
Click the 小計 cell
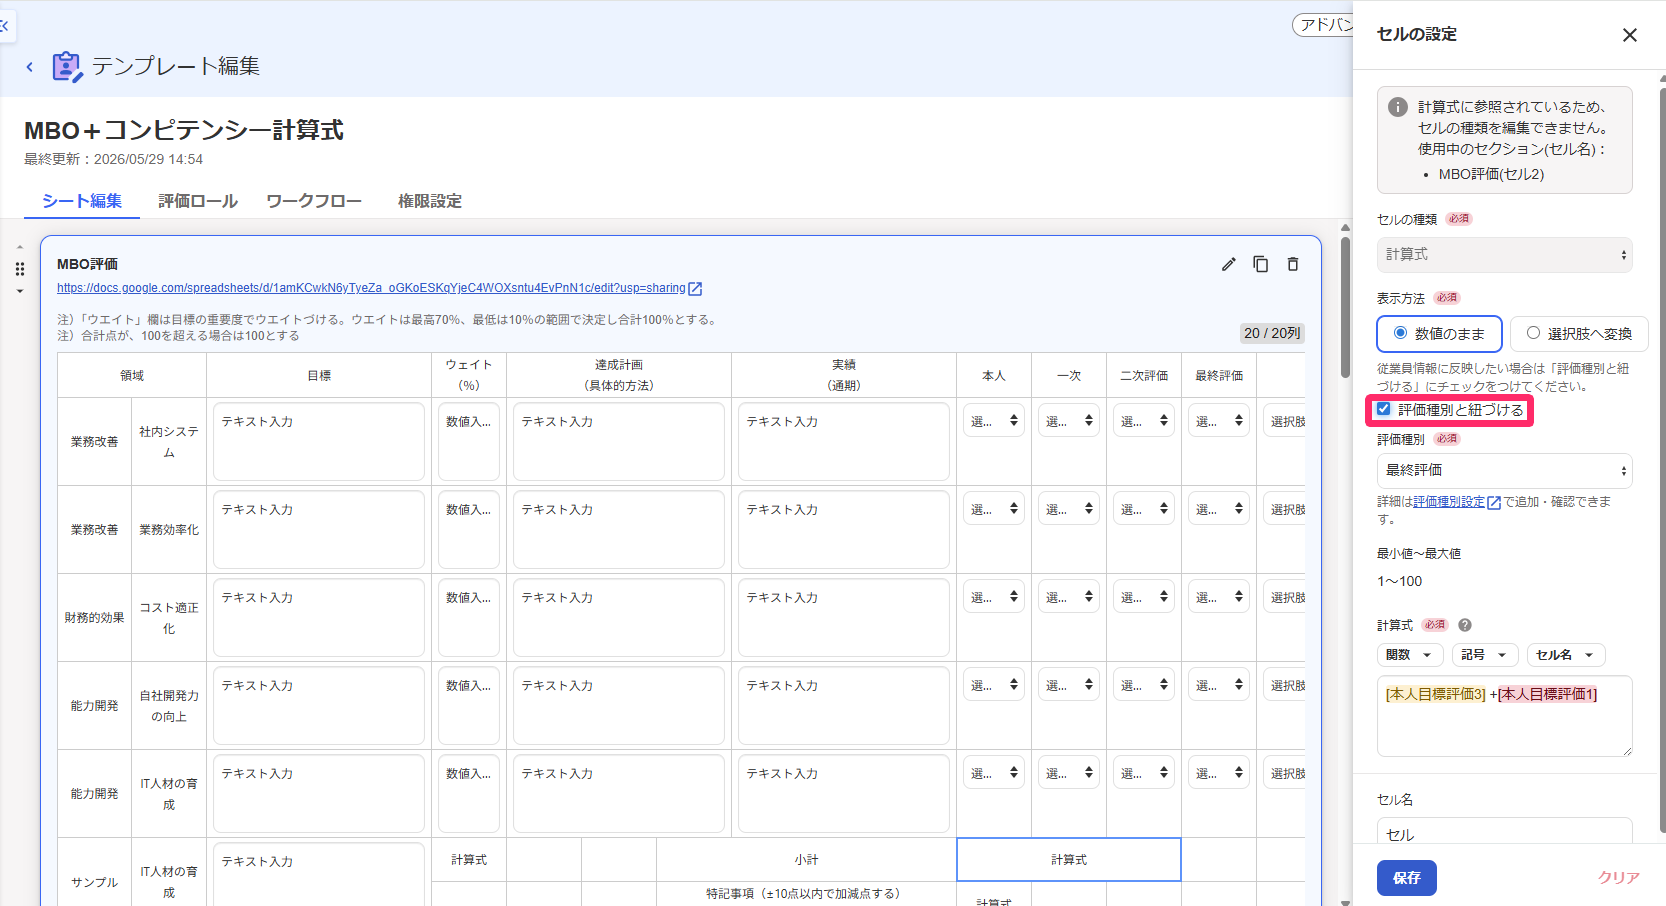tap(806, 860)
